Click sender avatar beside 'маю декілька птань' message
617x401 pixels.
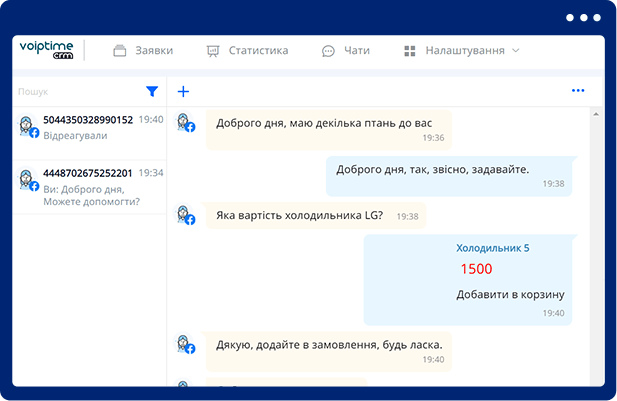(x=185, y=122)
